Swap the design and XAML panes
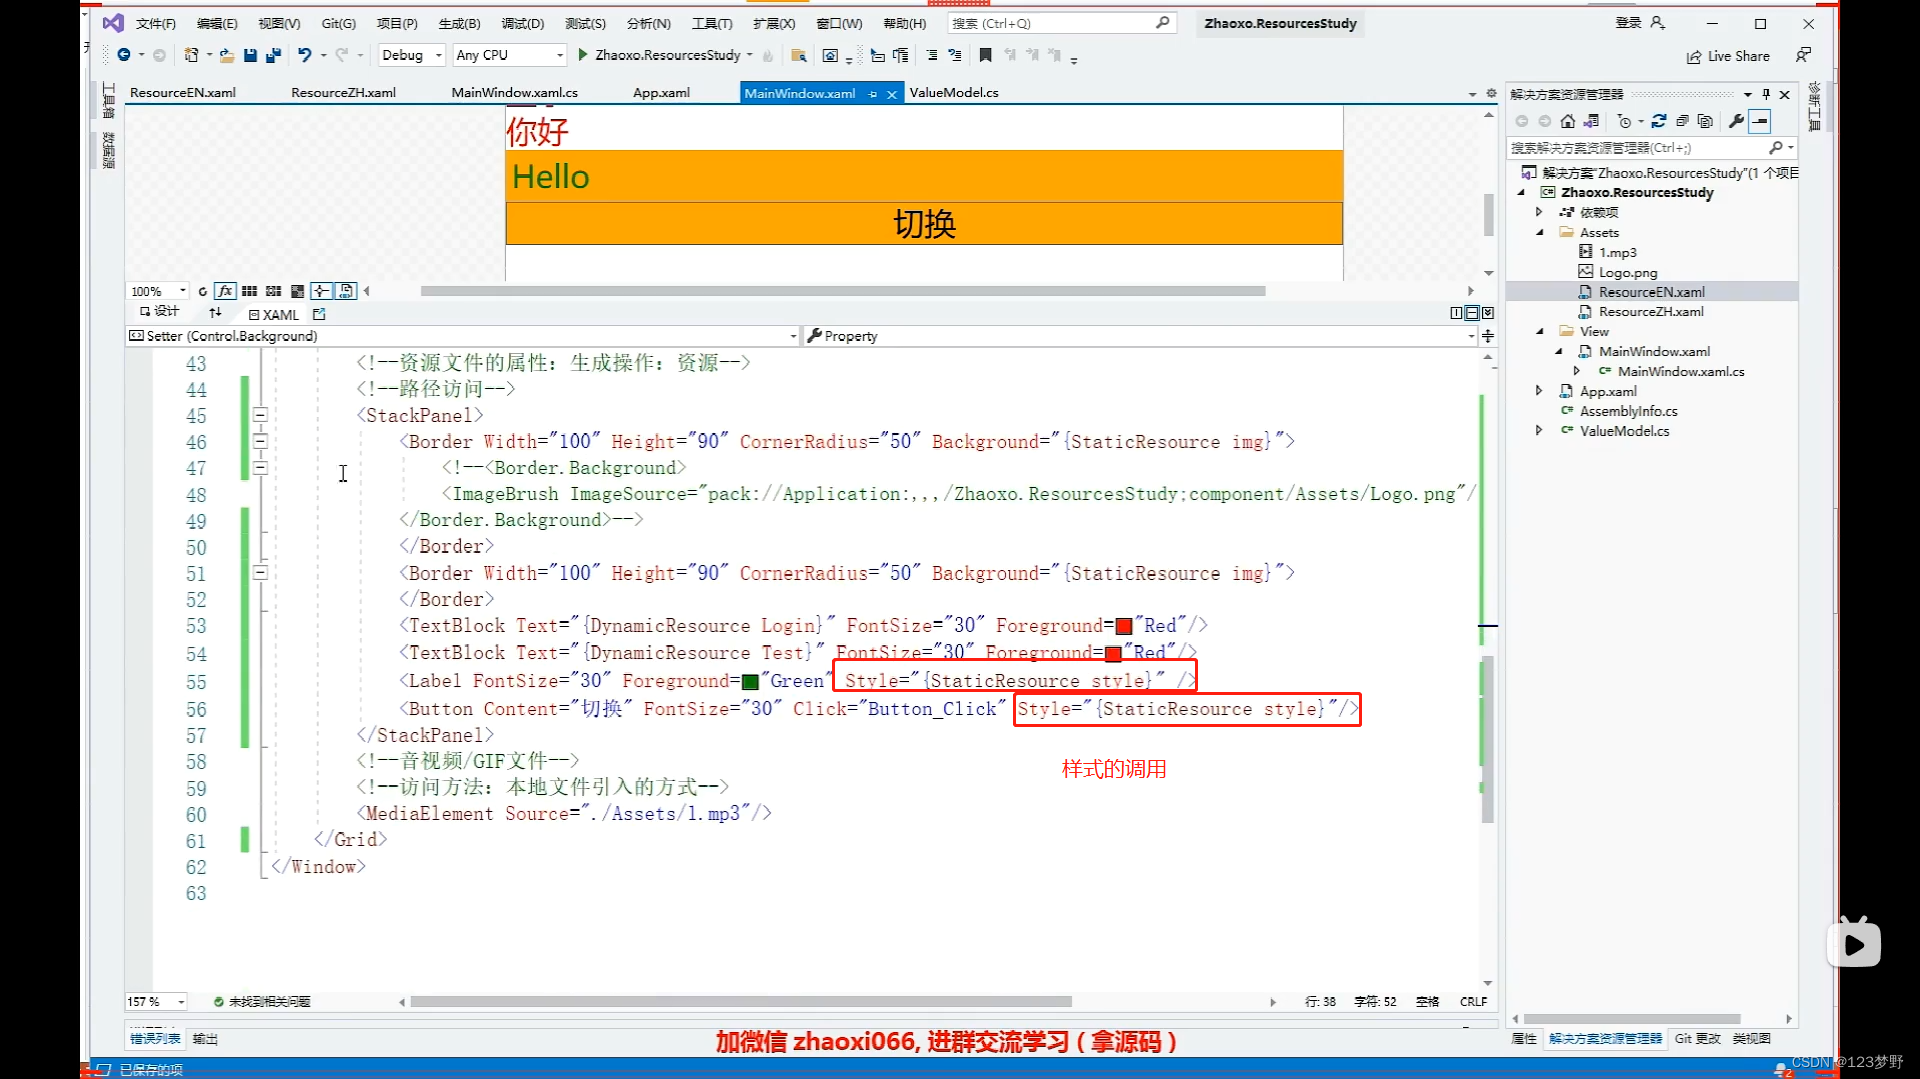This screenshot has width=1920, height=1079. pos(215,313)
